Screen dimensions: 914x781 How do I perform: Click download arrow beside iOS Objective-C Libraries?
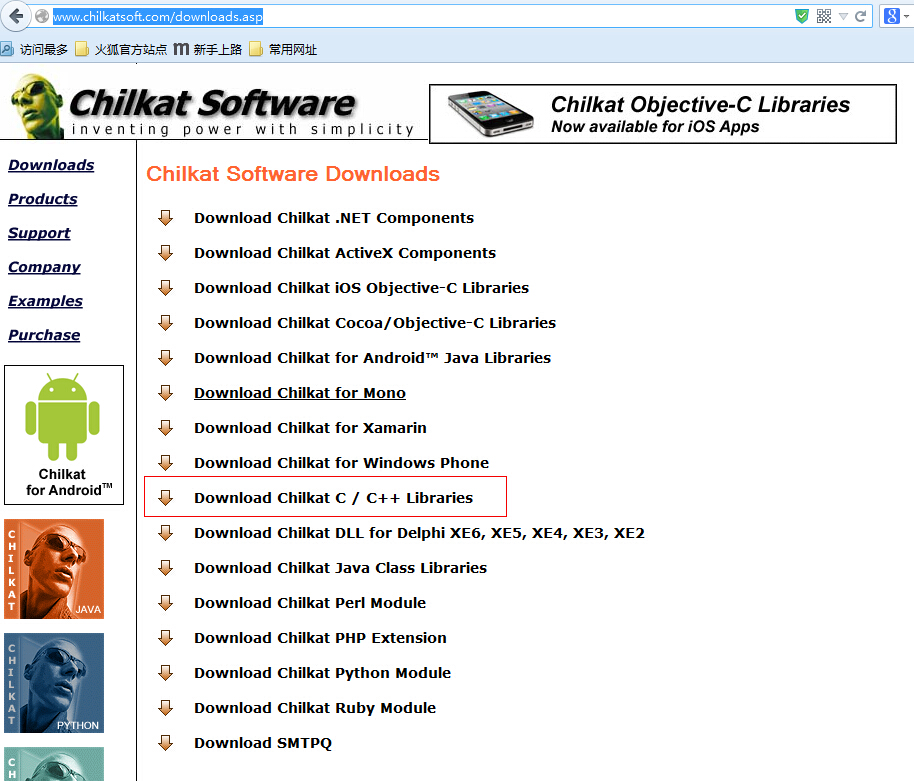[166, 288]
